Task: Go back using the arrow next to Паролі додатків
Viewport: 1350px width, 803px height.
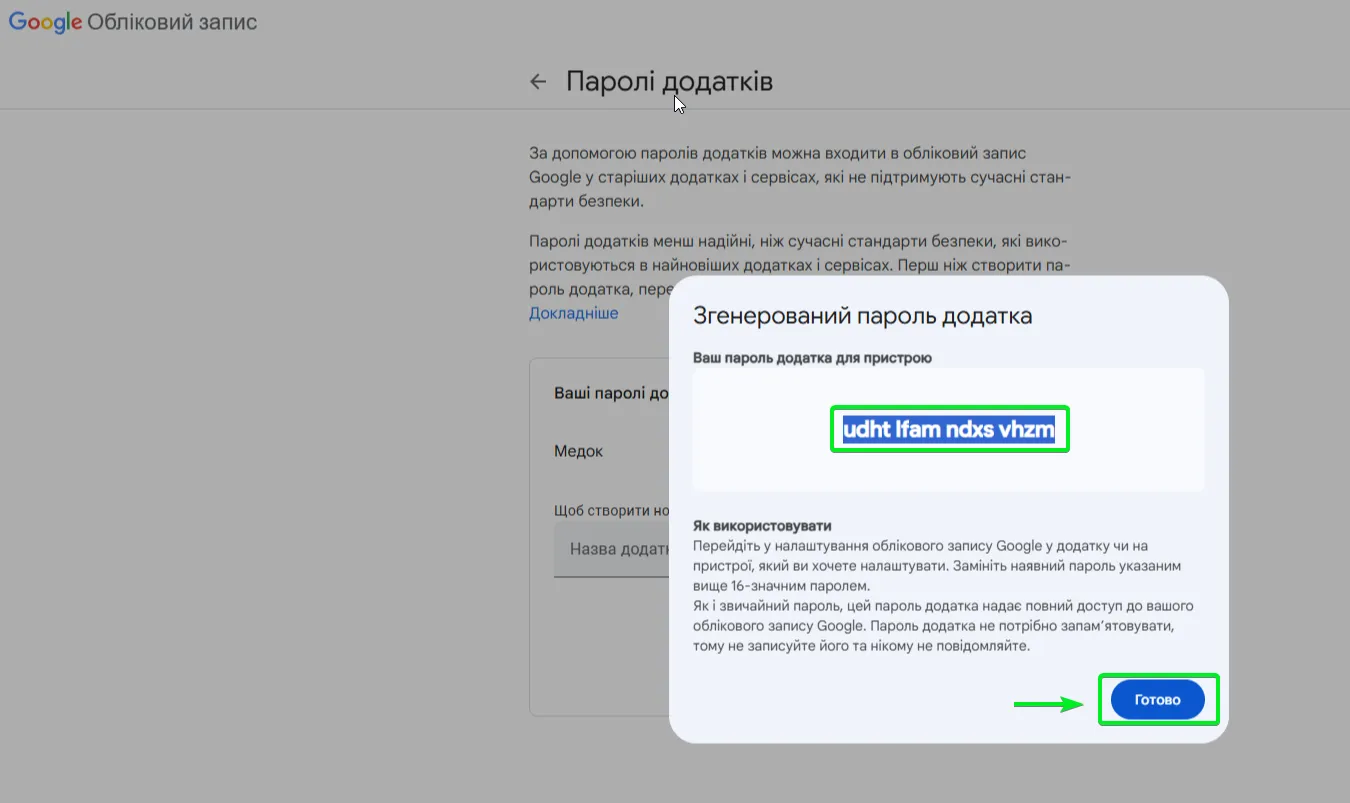Action: (538, 82)
